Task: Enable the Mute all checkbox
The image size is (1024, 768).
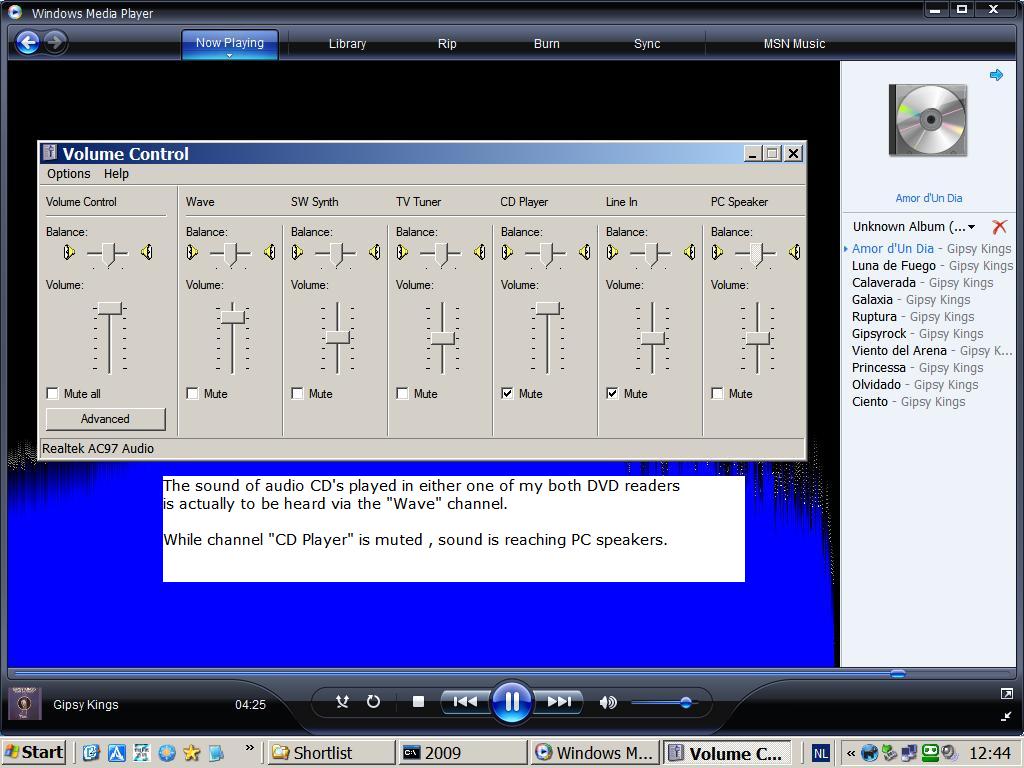Action: point(53,393)
